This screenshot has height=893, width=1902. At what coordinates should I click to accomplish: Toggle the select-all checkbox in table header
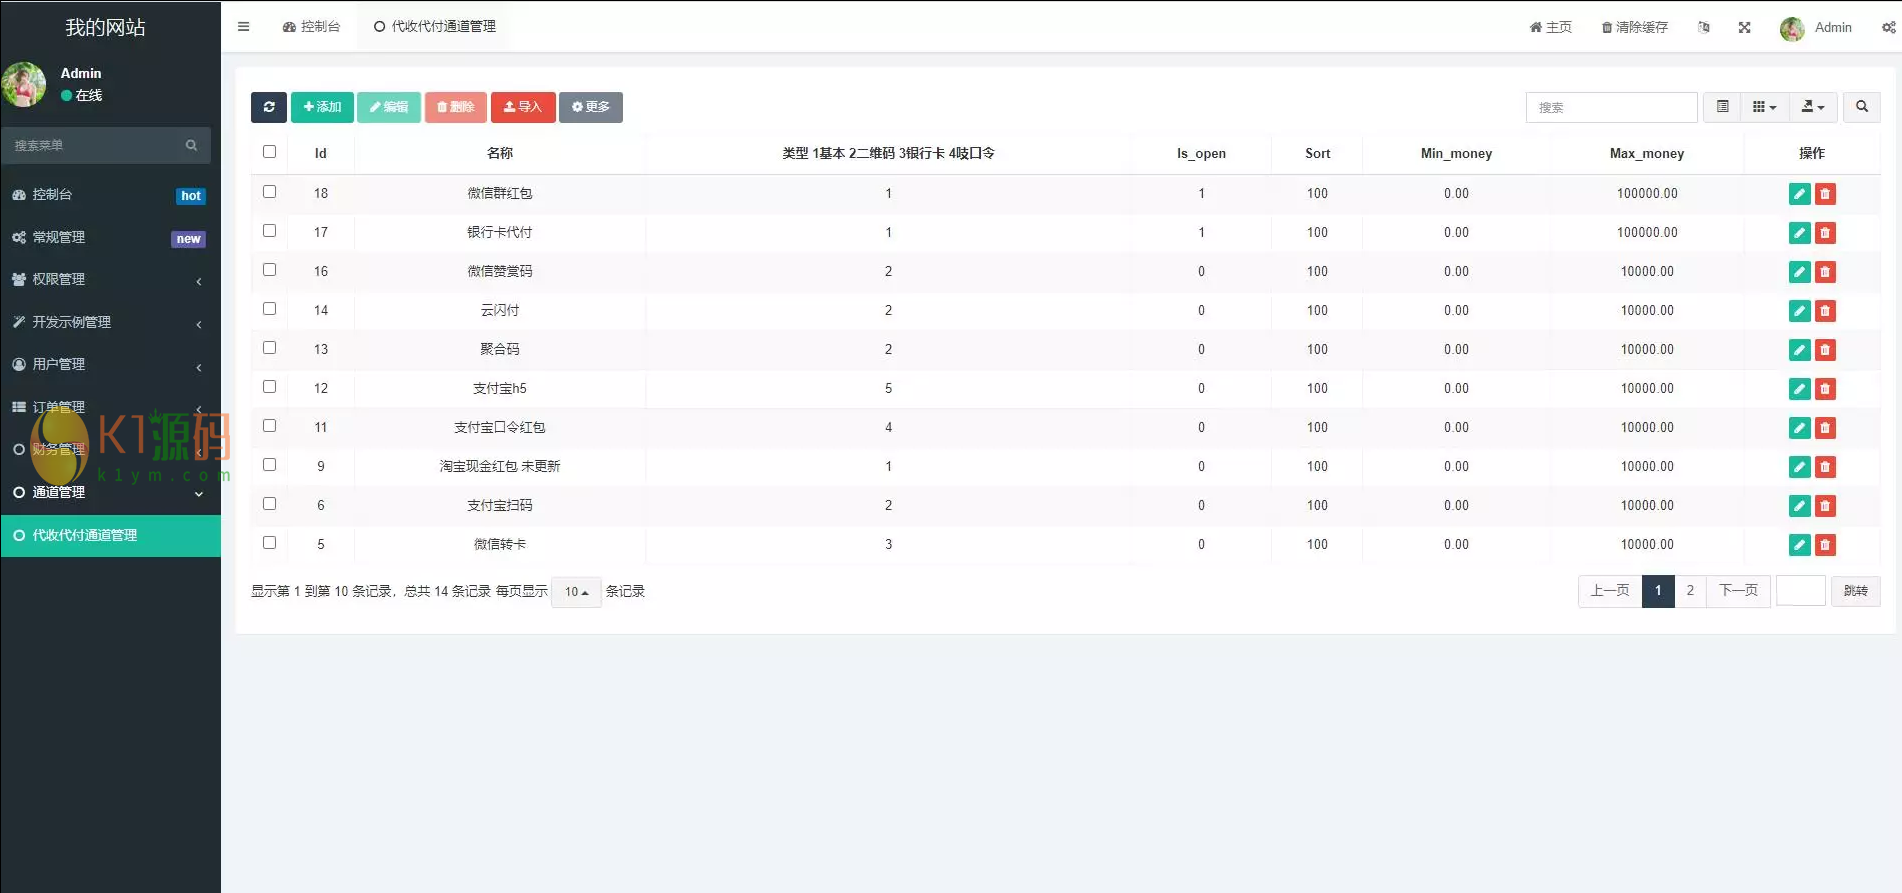point(269,152)
